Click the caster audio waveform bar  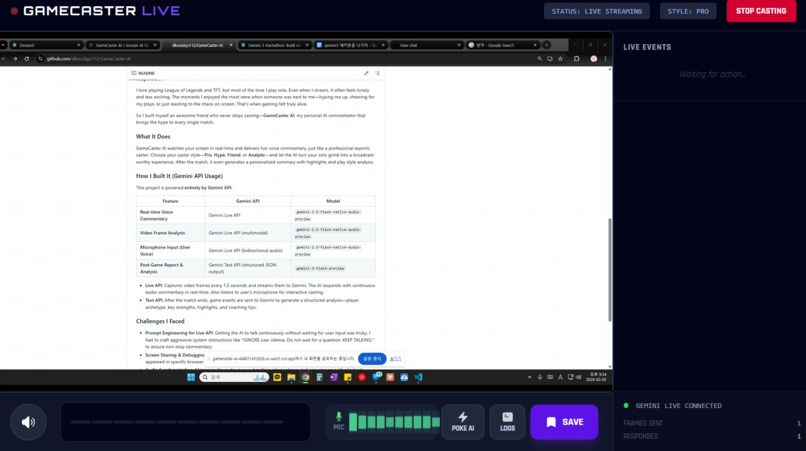(186, 422)
